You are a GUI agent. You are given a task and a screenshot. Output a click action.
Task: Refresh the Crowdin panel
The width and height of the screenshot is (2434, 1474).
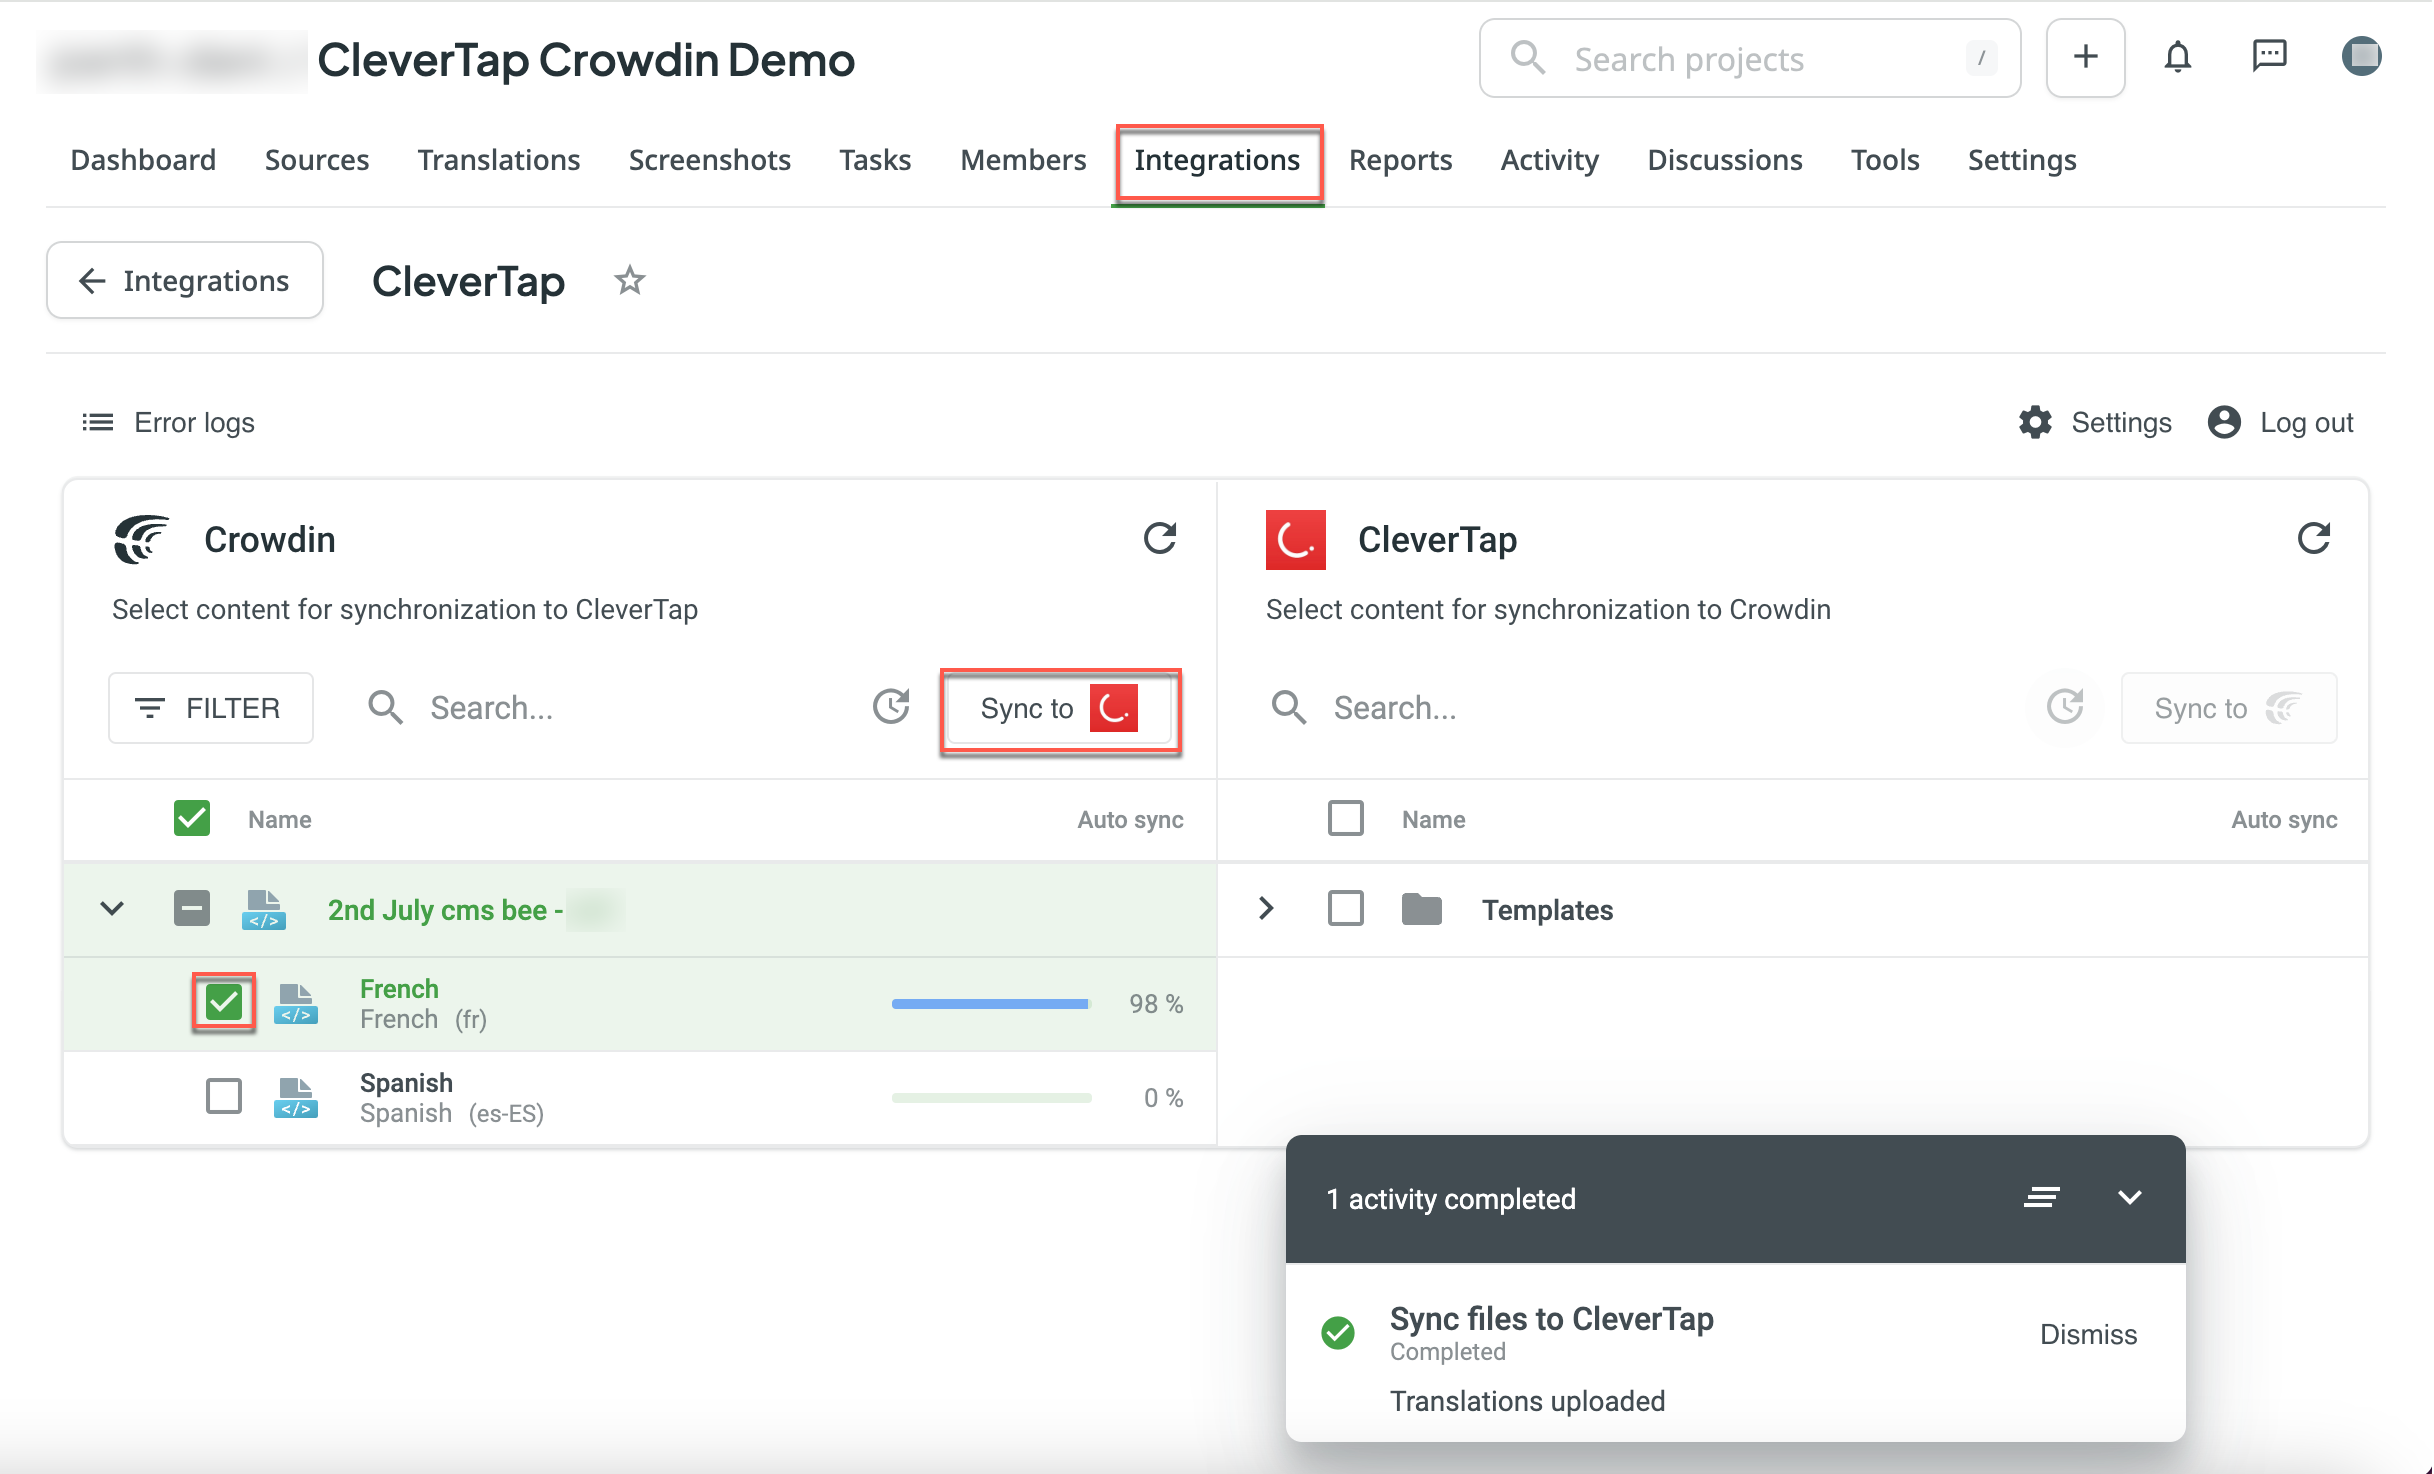(1160, 539)
